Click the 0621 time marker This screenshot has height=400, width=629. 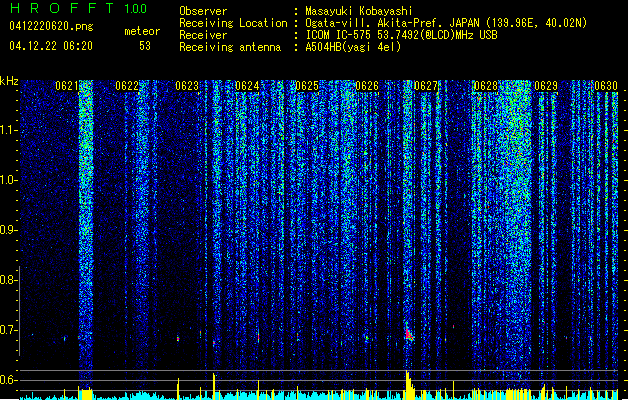[x=67, y=86]
